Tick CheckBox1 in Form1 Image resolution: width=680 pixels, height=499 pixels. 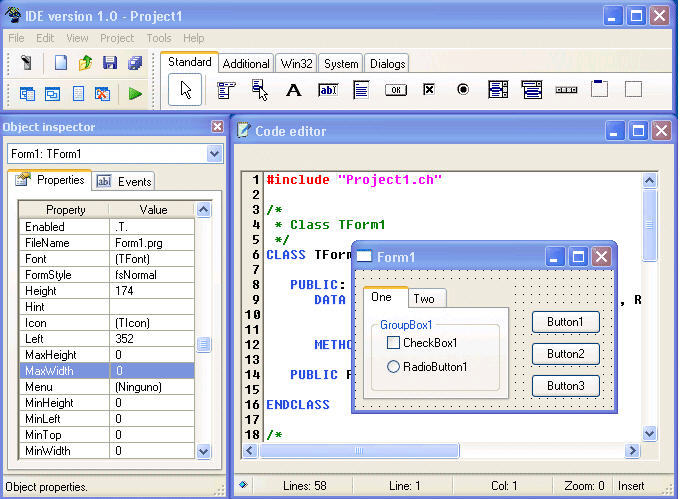(x=393, y=343)
